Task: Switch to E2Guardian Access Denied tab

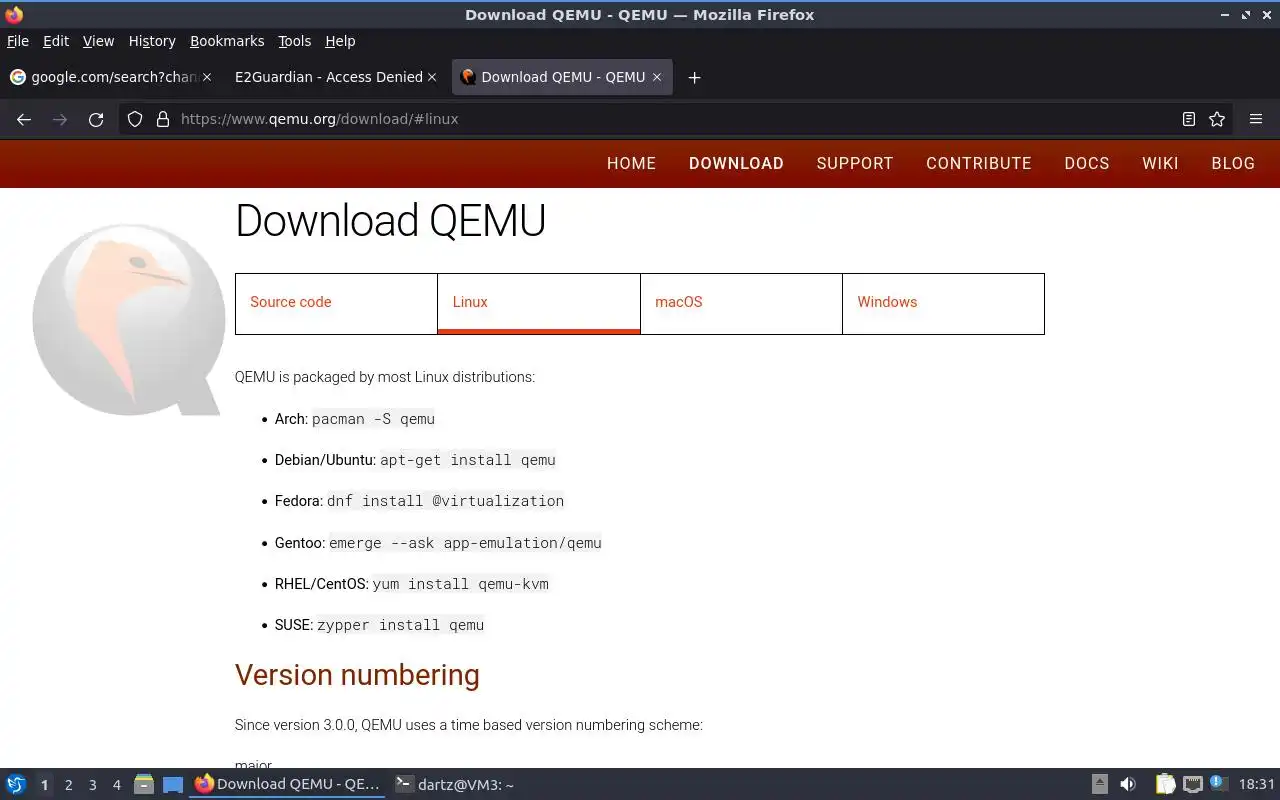Action: pyautogui.click(x=334, y=77)
